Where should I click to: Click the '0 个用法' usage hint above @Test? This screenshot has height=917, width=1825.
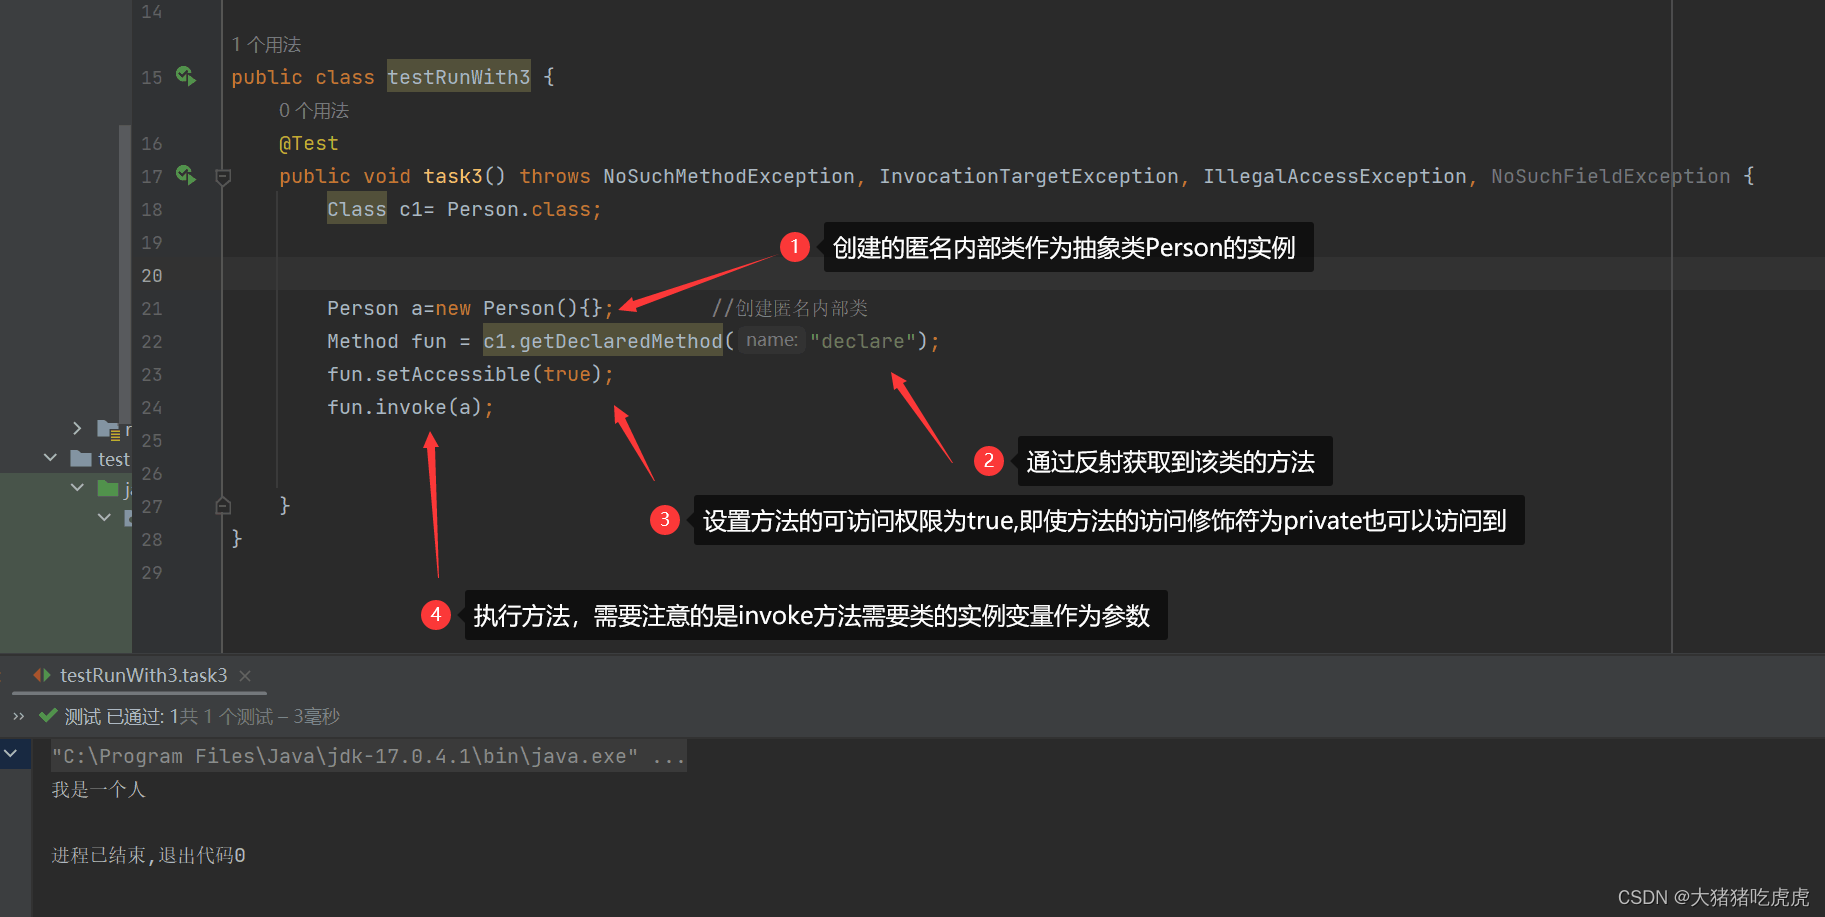tap(314, 110)
